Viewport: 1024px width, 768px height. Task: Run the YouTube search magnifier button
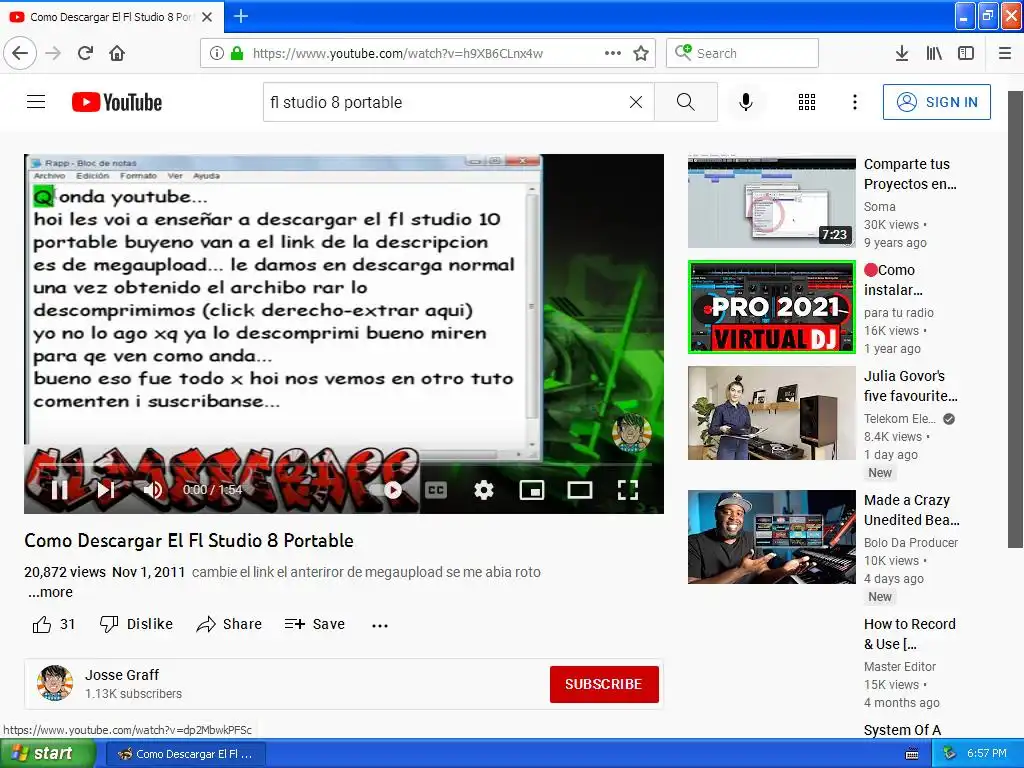point(686,102)
